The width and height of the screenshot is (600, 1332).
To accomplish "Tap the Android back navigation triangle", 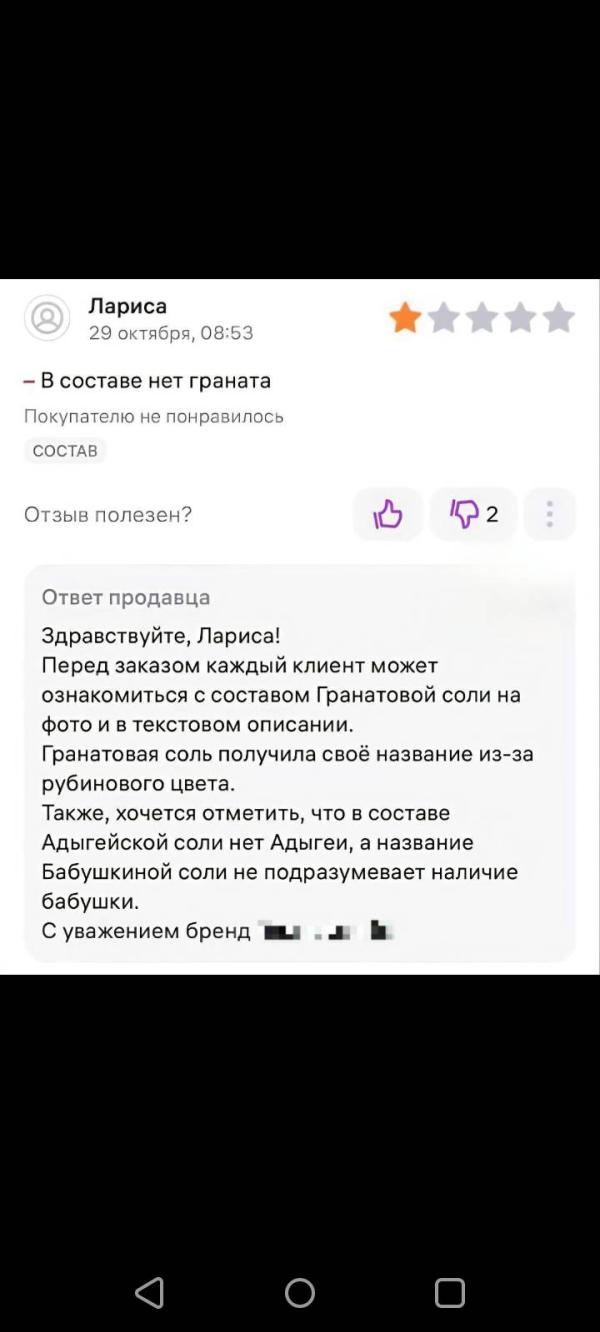I will [x=150, y=1292].
